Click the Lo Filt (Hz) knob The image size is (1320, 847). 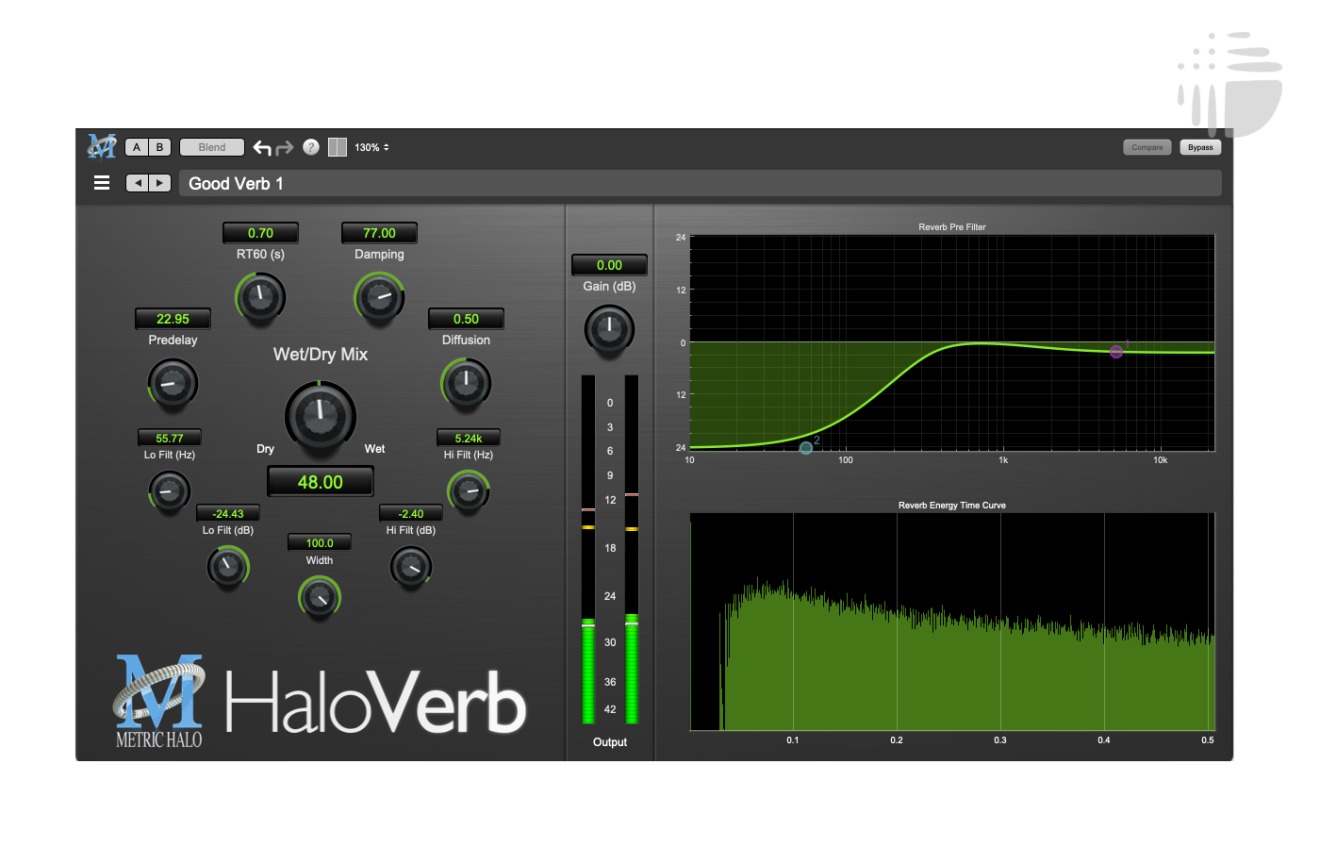169,490
